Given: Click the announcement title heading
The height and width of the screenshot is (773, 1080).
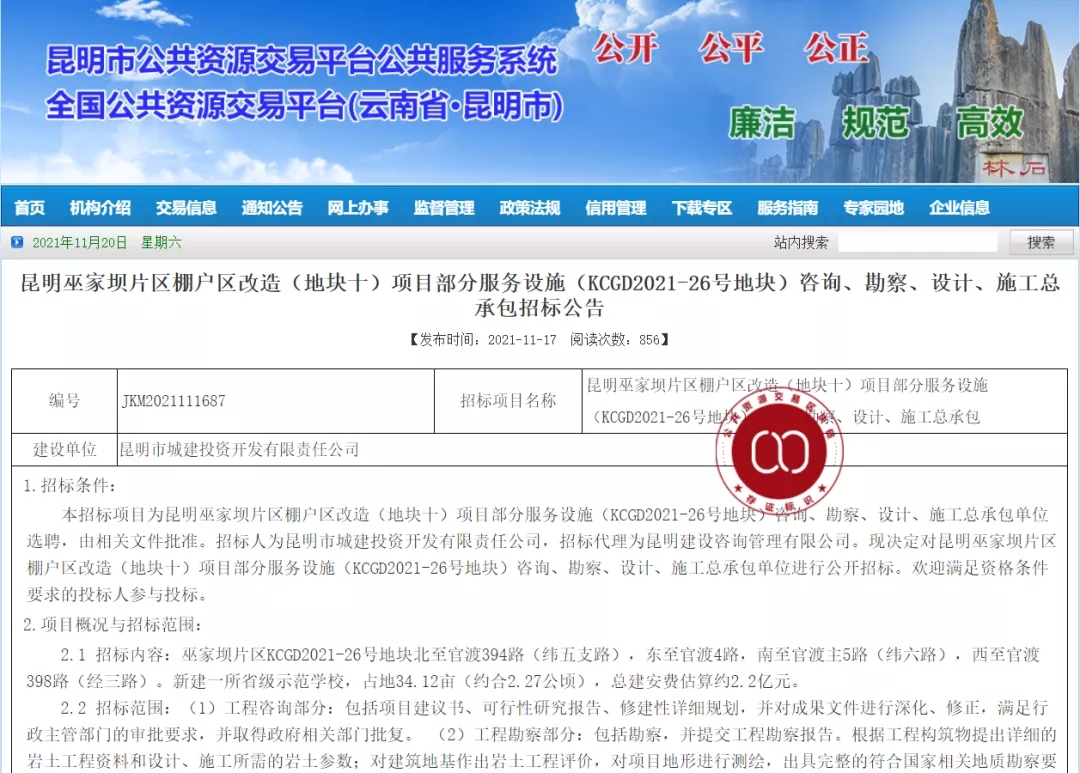Looking at the screenshot, I should tap(540, 295).
